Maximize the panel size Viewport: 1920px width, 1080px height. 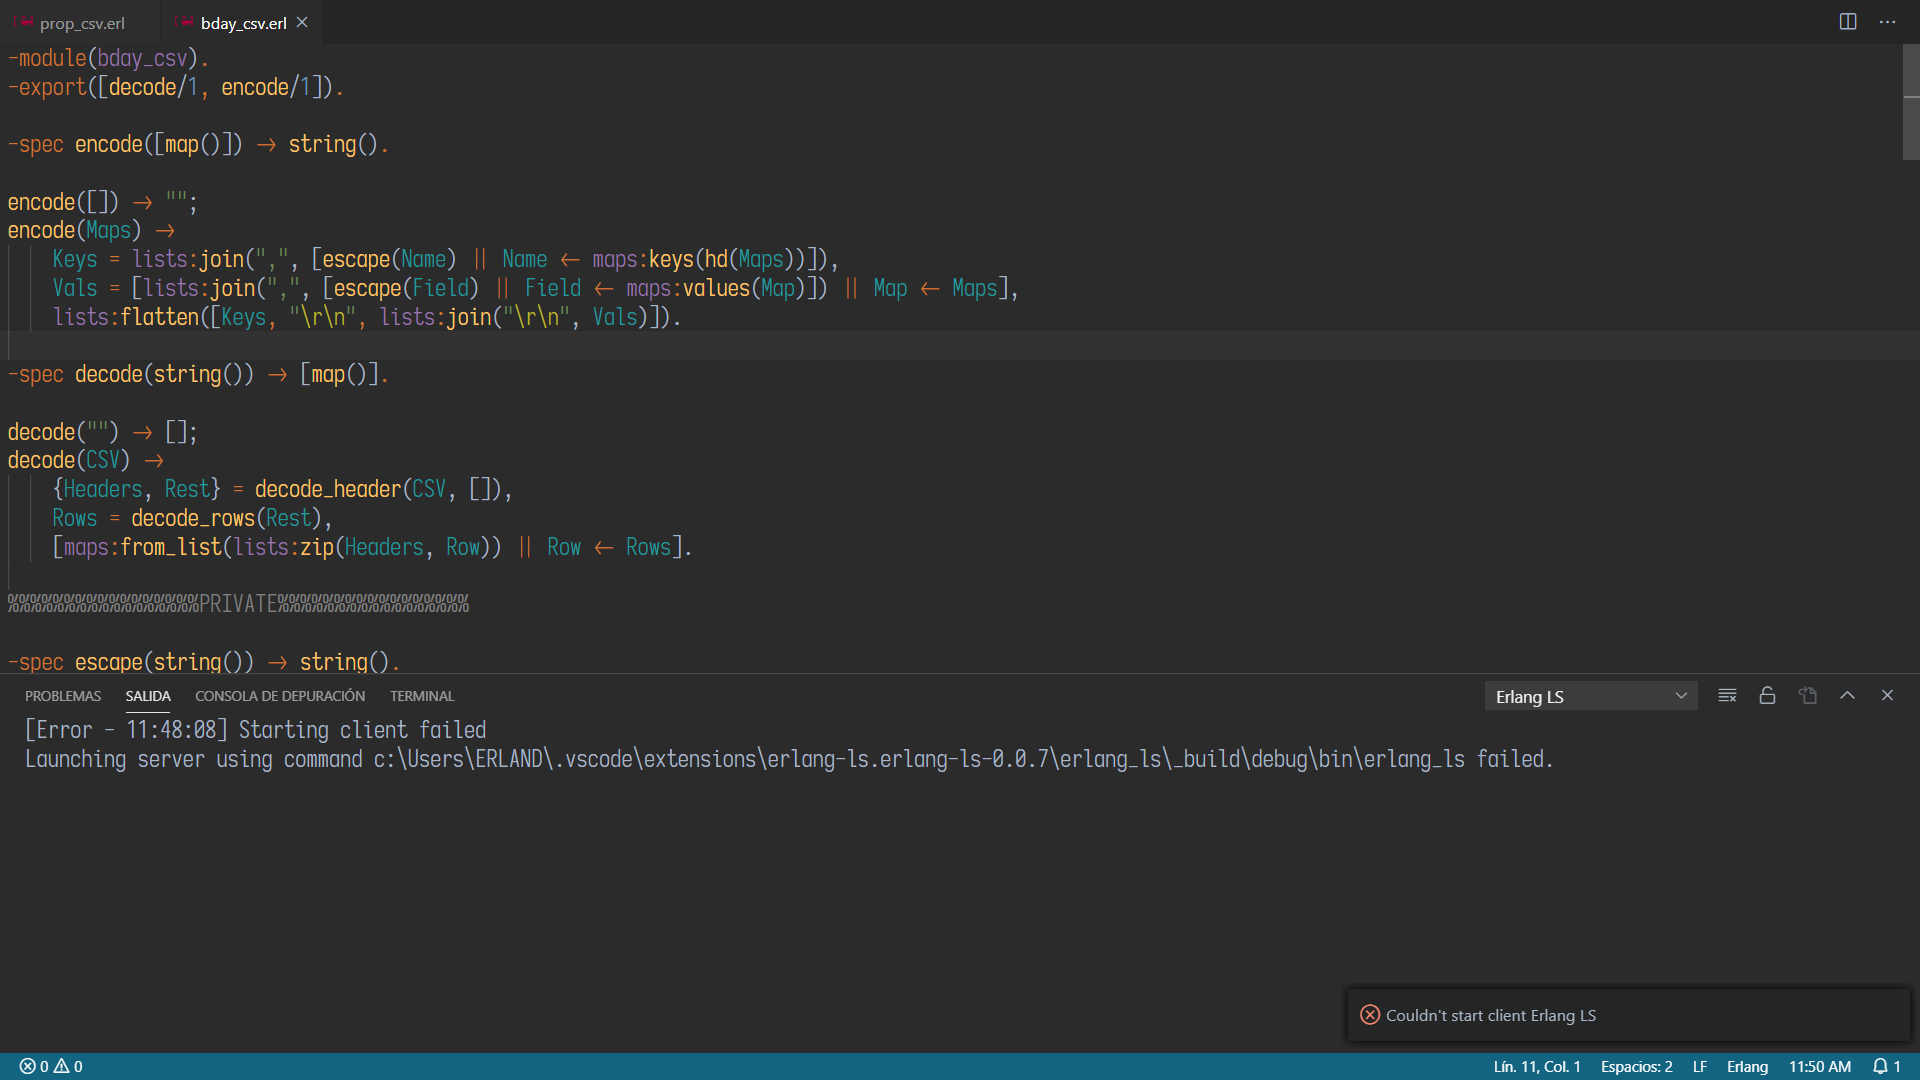[x=1847, y=696]
